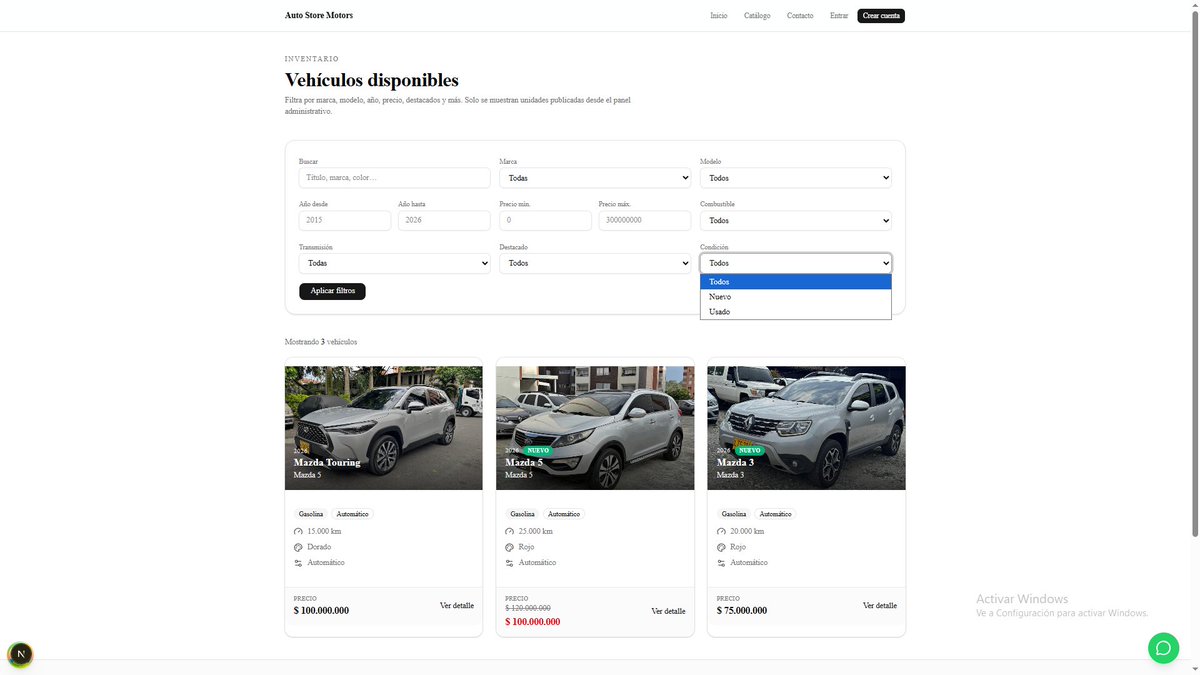The width and height of the screenshot is (1200, 675).
Task: Click Gasolina tag on Mazda 3 card
Action: (734, 514)
